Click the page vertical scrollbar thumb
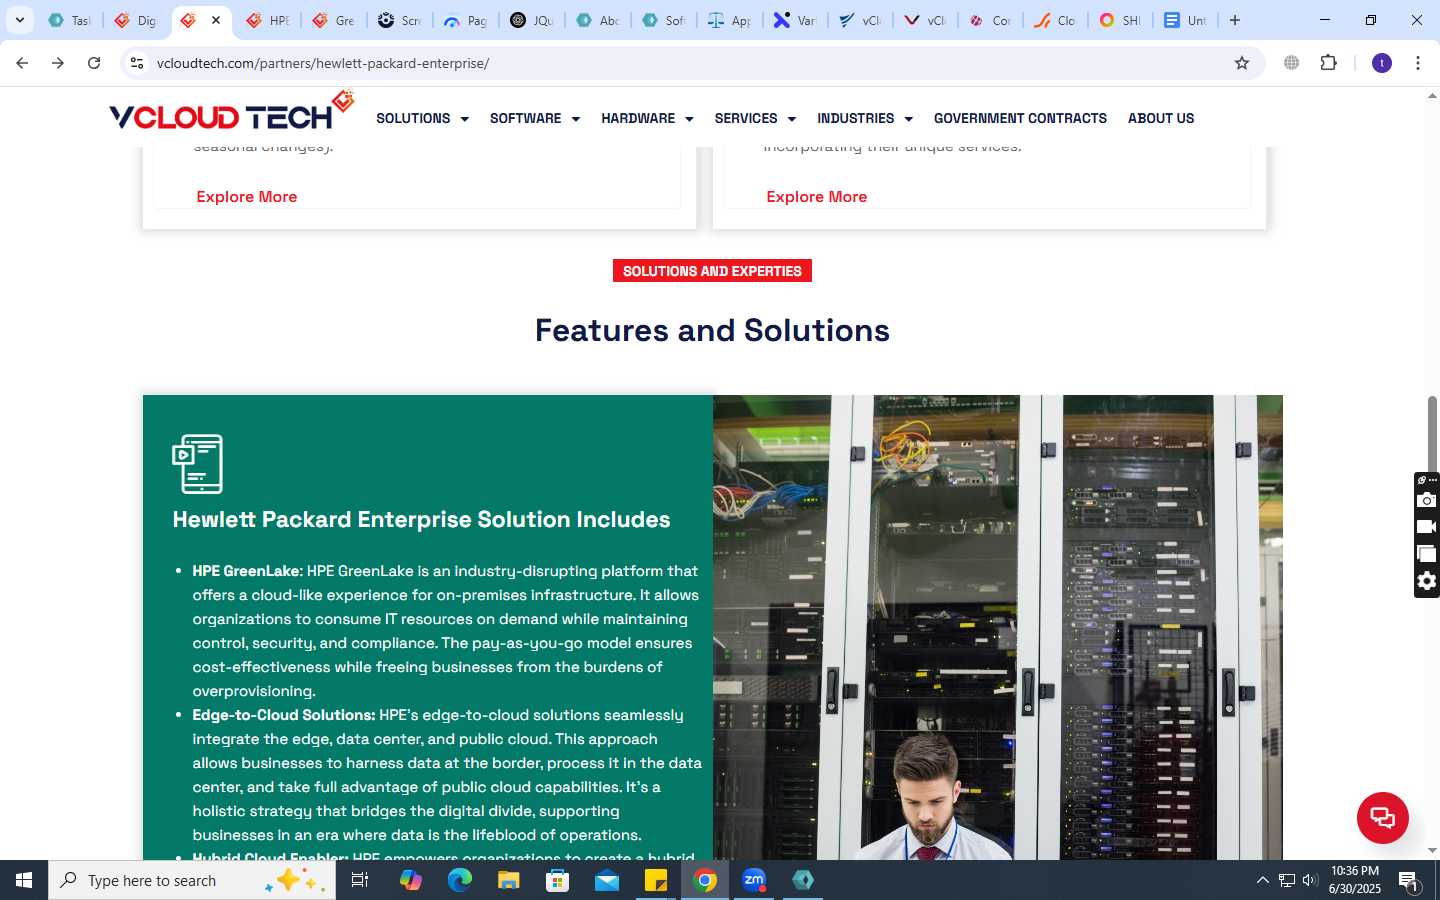 [x=1432, y=437]
